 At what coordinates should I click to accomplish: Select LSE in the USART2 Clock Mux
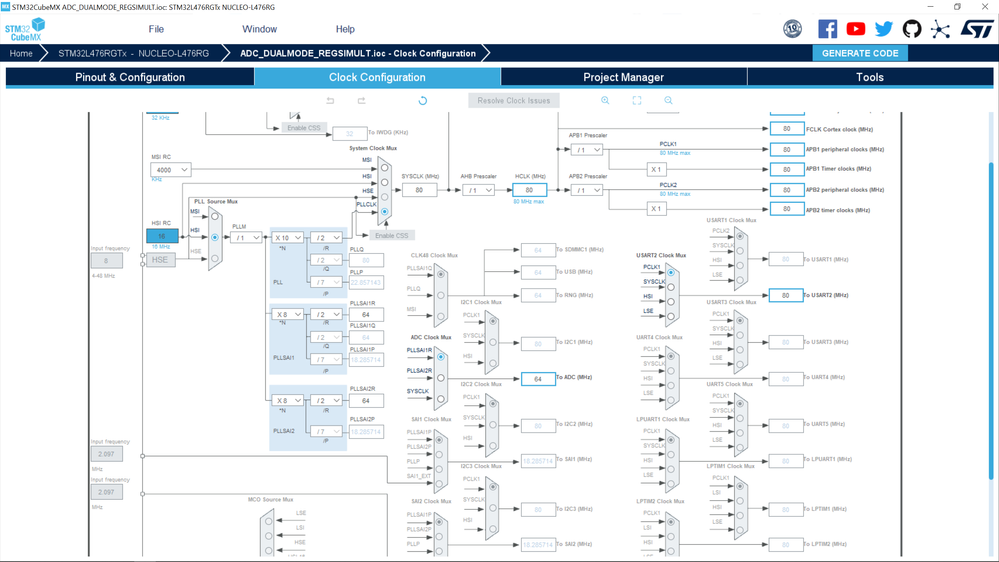[x=671, y=317]
